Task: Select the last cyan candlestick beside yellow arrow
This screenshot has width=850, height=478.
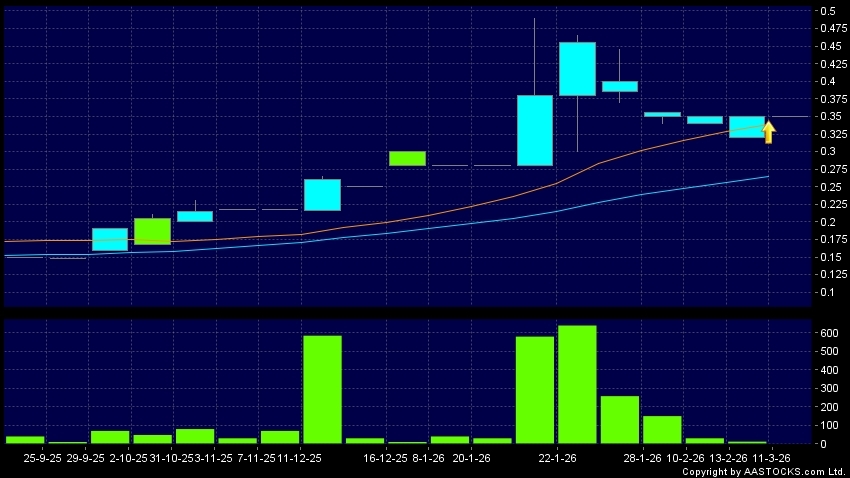Action: [x=746, y=127]
